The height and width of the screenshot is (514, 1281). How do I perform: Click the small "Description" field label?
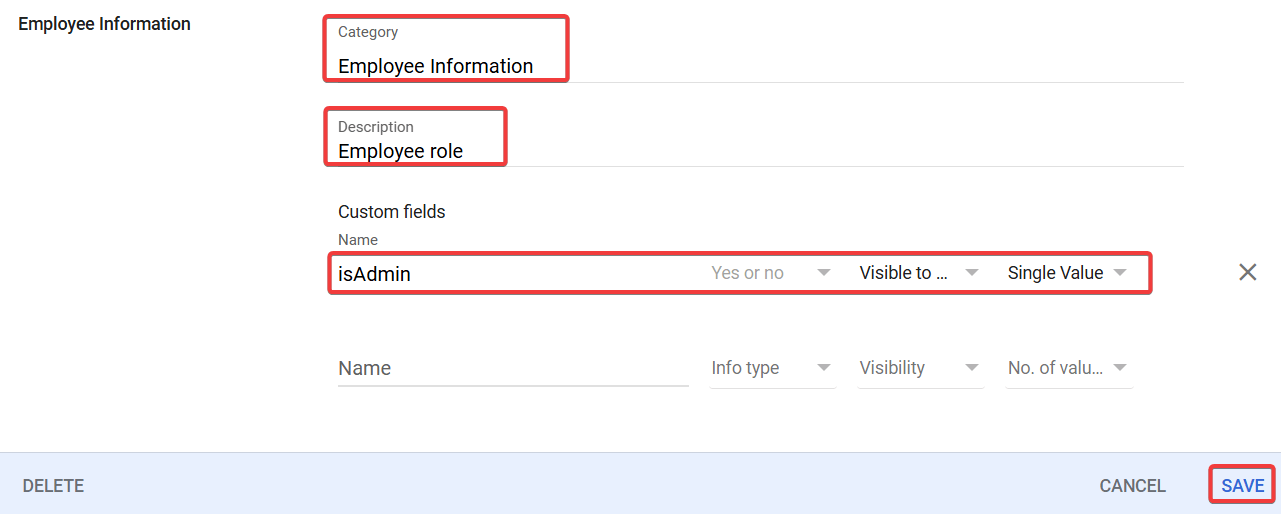tap(375, 127)
